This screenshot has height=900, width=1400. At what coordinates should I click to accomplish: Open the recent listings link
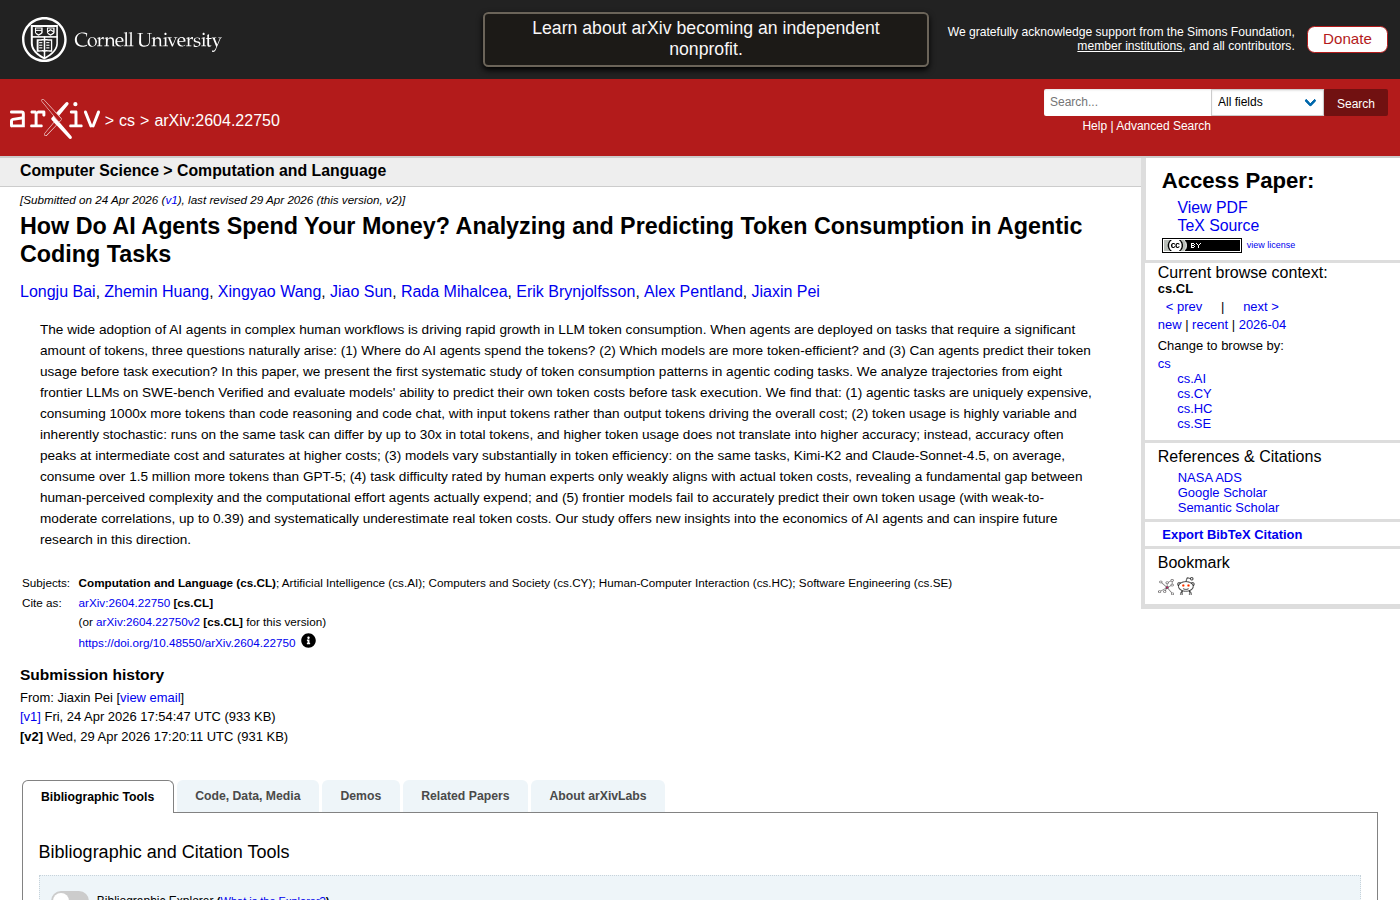(x=1210, y=325)
